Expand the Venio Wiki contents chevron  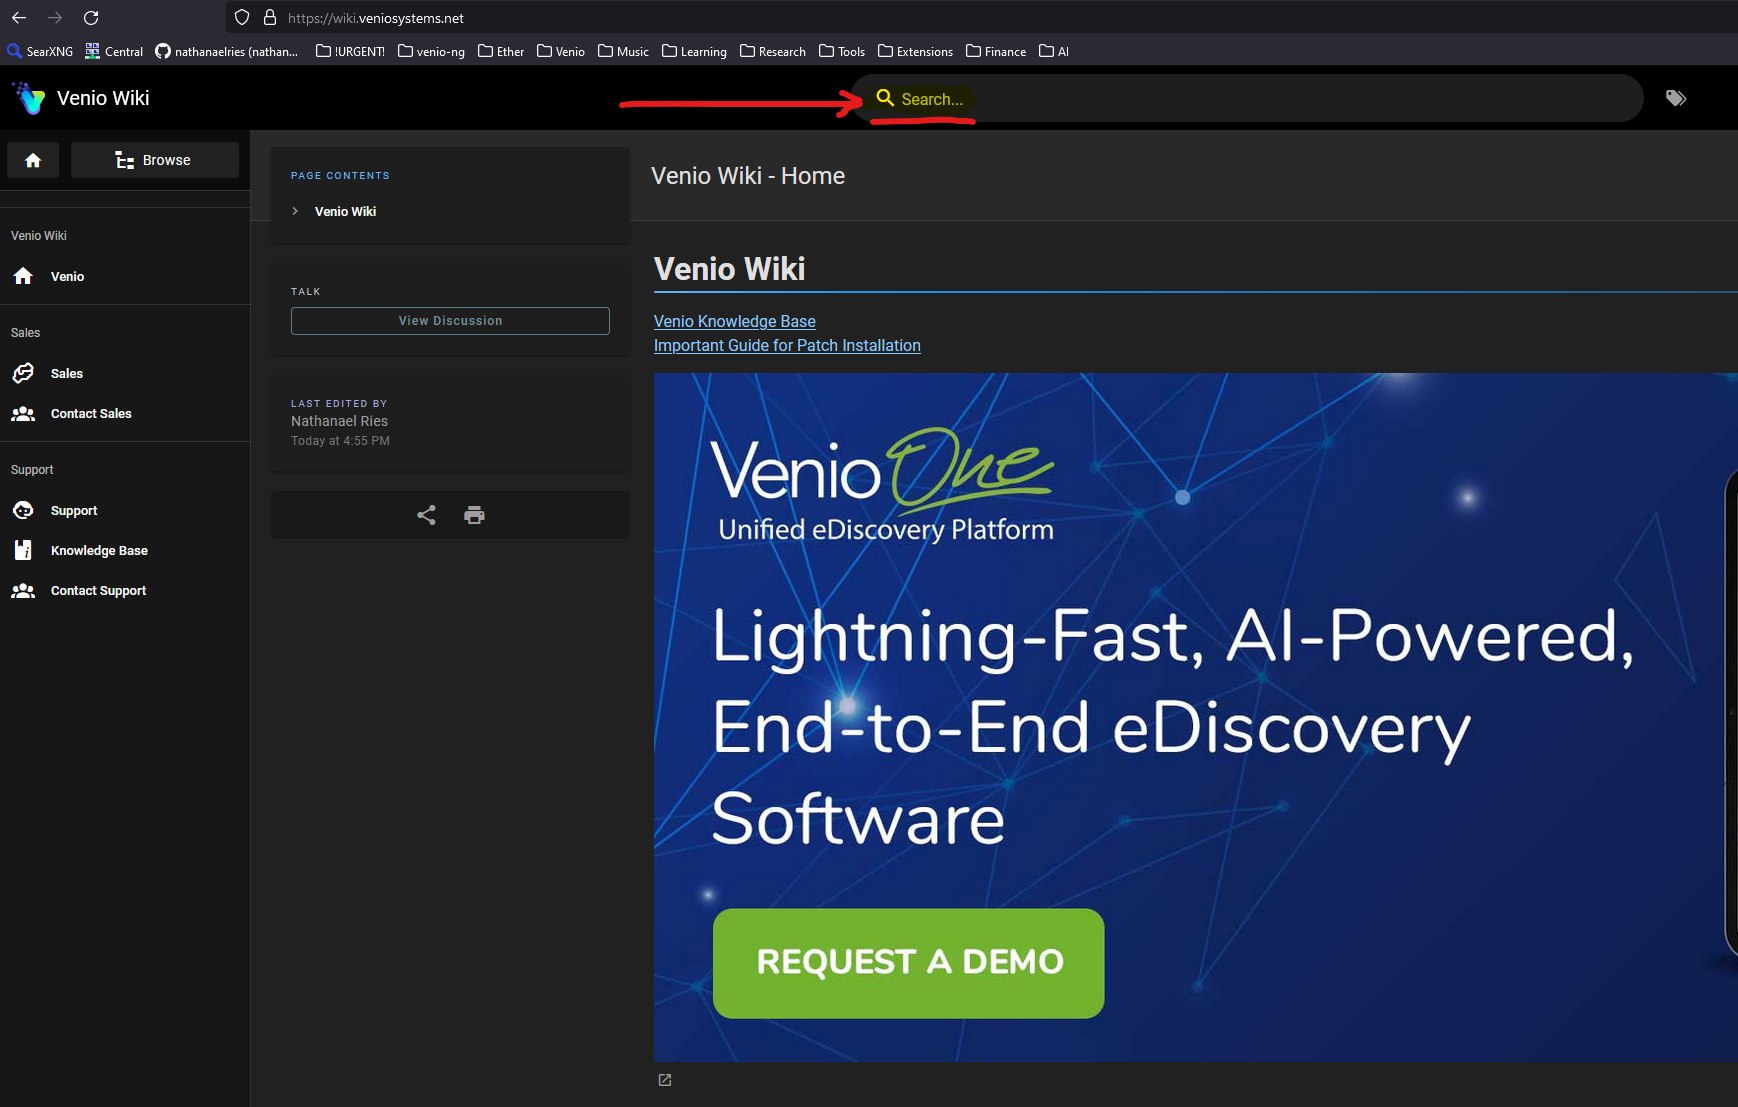[295, 211]
